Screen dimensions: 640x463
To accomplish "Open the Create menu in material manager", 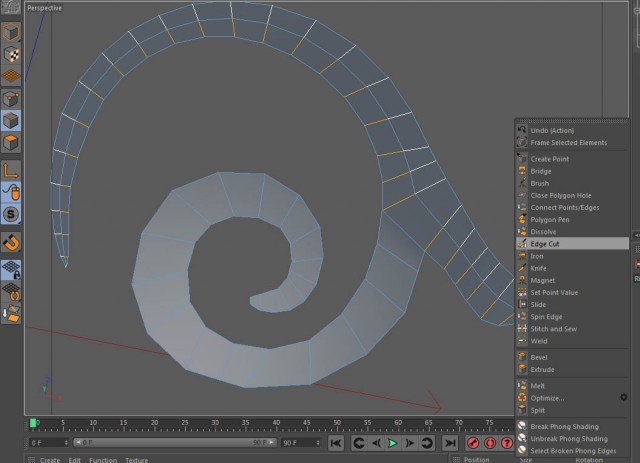I will [x=50, y=460].
